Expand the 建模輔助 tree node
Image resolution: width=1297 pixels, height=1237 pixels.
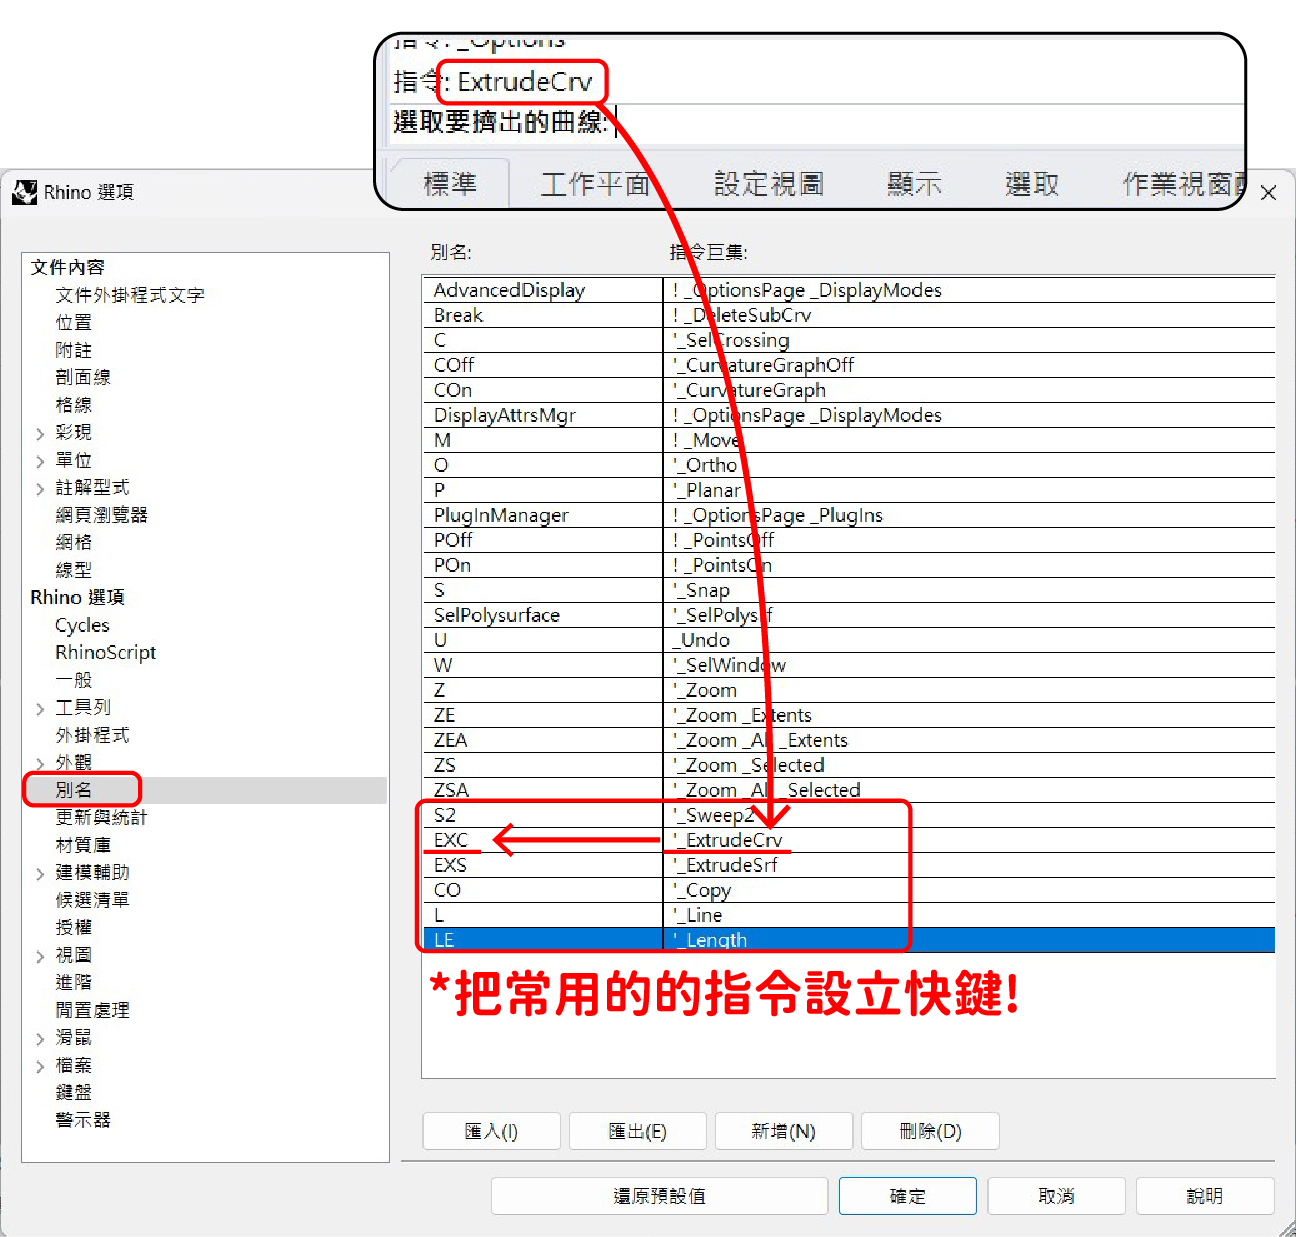pos(40,873)
